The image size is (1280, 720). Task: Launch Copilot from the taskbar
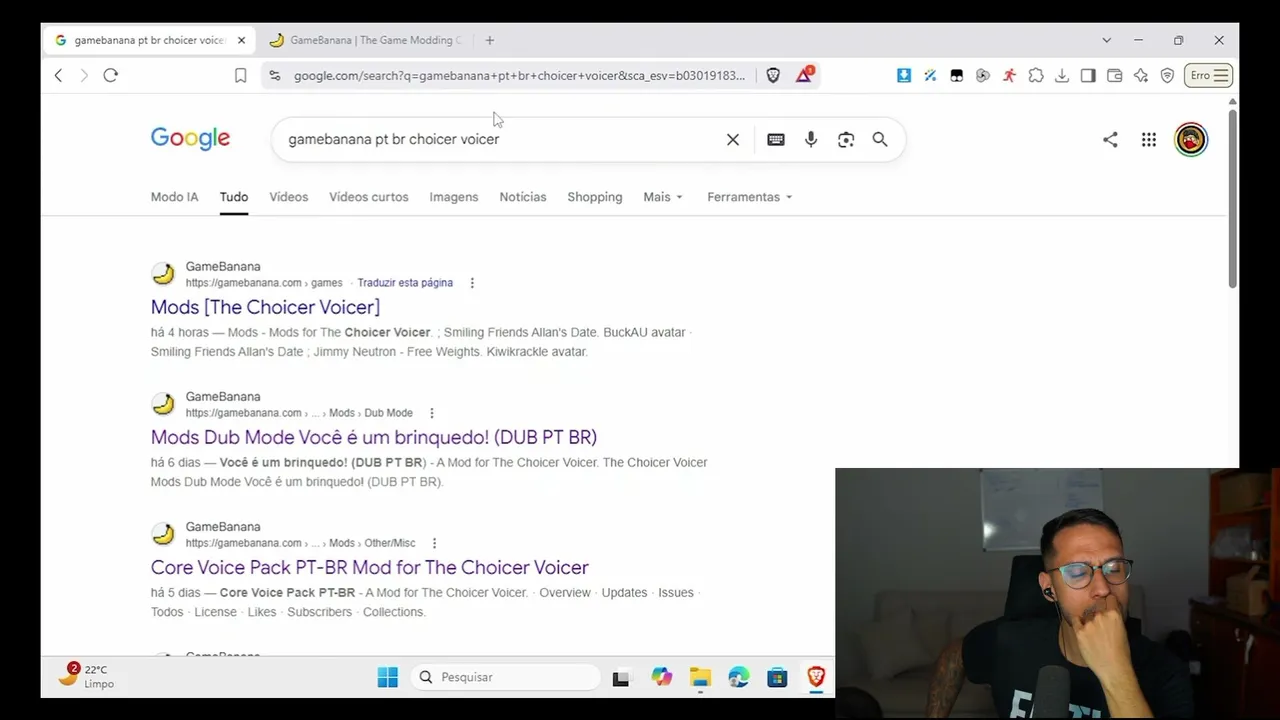tap(662, 677)
